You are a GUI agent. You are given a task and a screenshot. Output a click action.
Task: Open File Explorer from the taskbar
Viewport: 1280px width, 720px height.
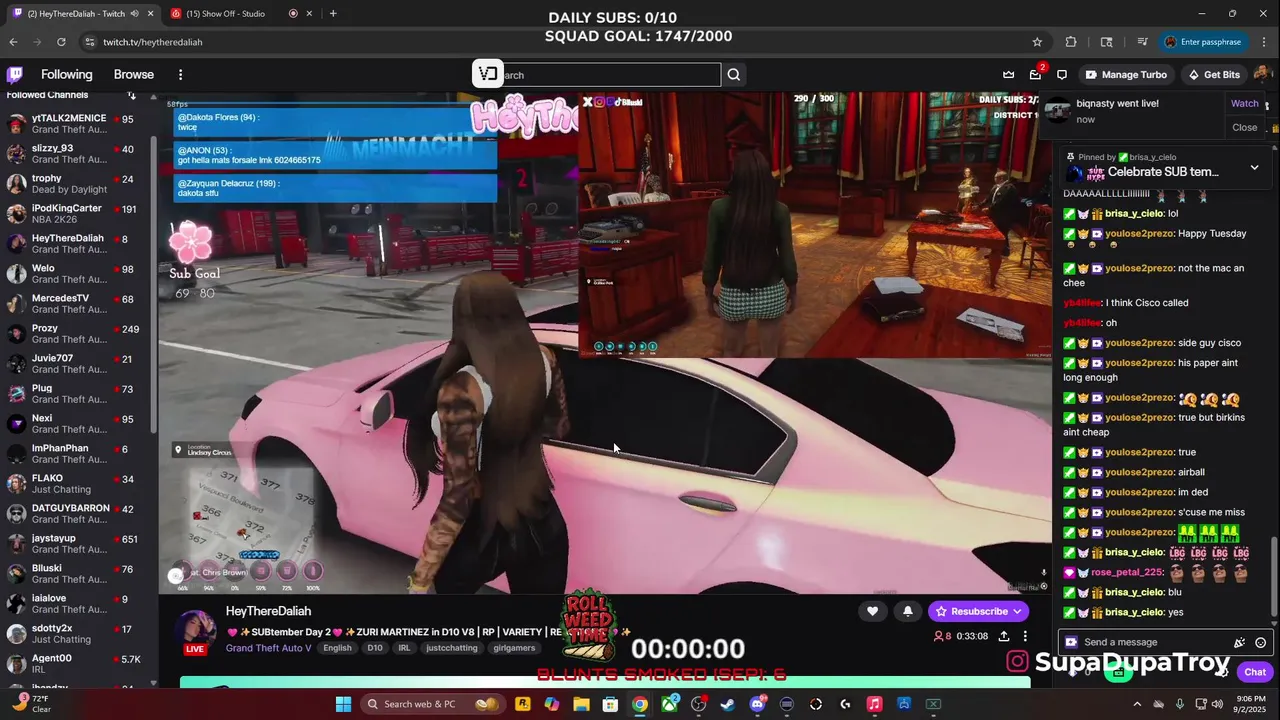(x=581, y=704)
